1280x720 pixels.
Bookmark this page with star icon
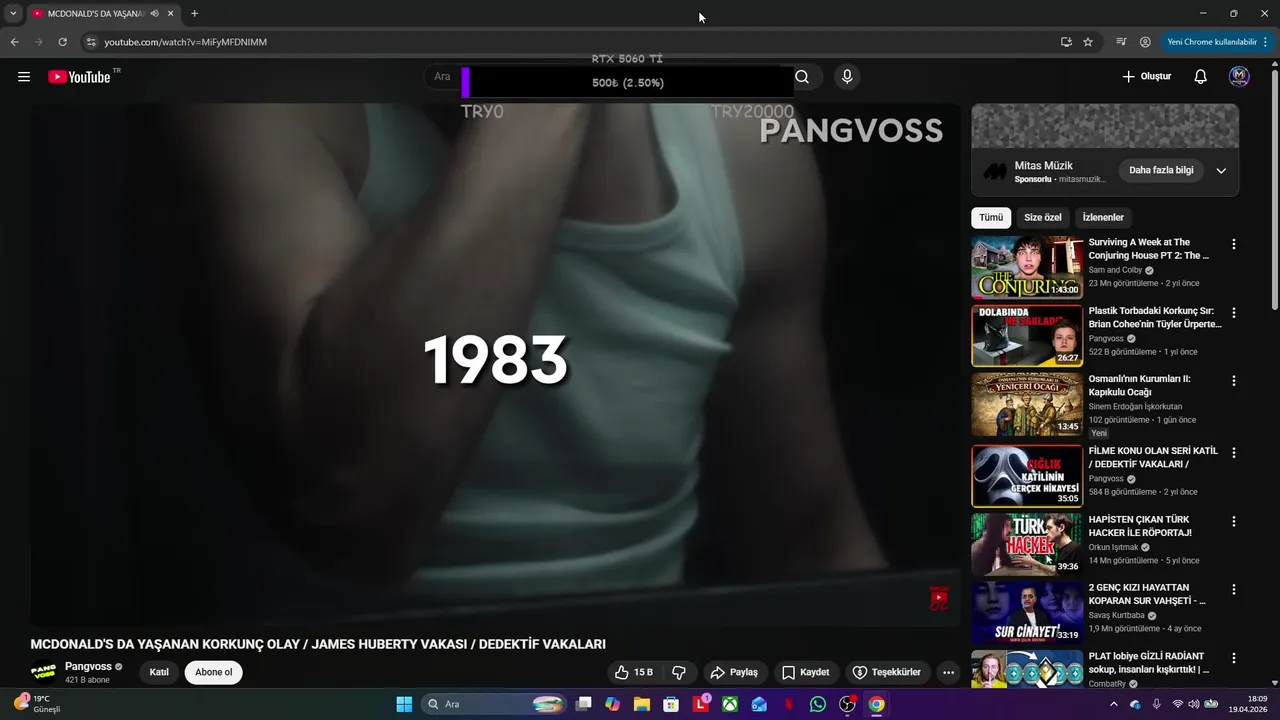click(1088, 42)
